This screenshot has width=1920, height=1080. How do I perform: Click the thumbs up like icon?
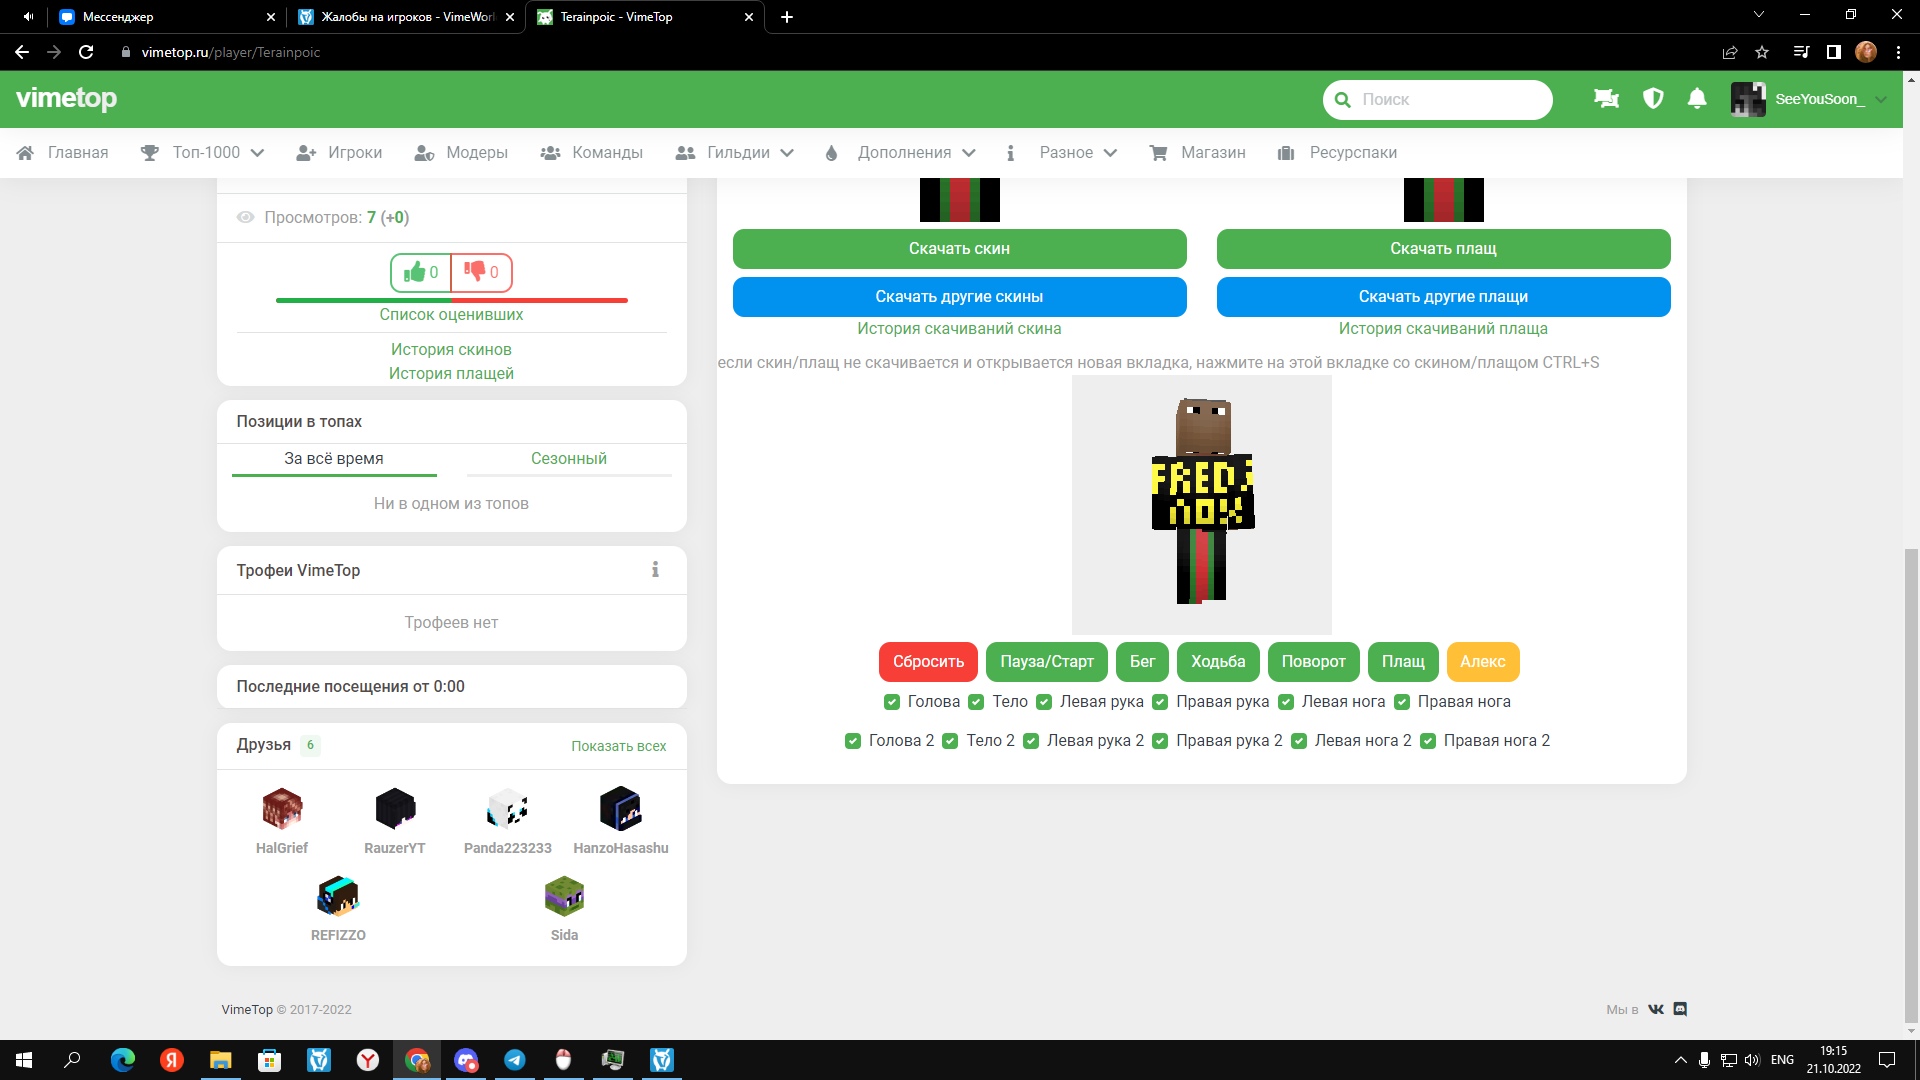(x=415, y=272)
